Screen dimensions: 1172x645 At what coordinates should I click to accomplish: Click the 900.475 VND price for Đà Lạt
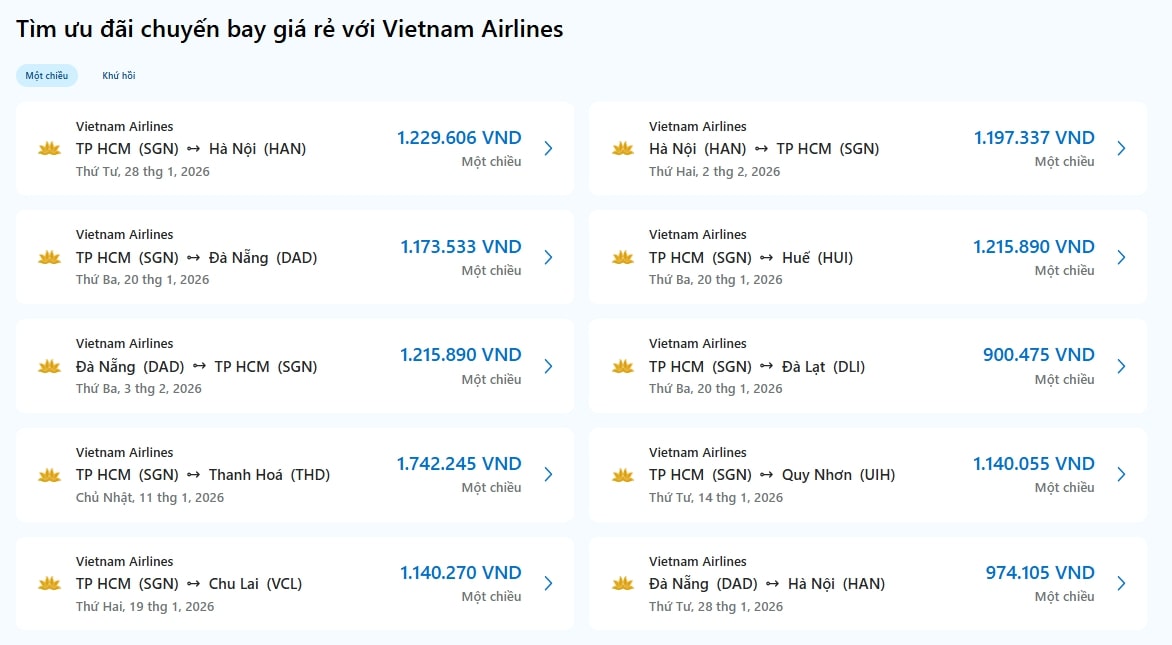click(1036, 354)
